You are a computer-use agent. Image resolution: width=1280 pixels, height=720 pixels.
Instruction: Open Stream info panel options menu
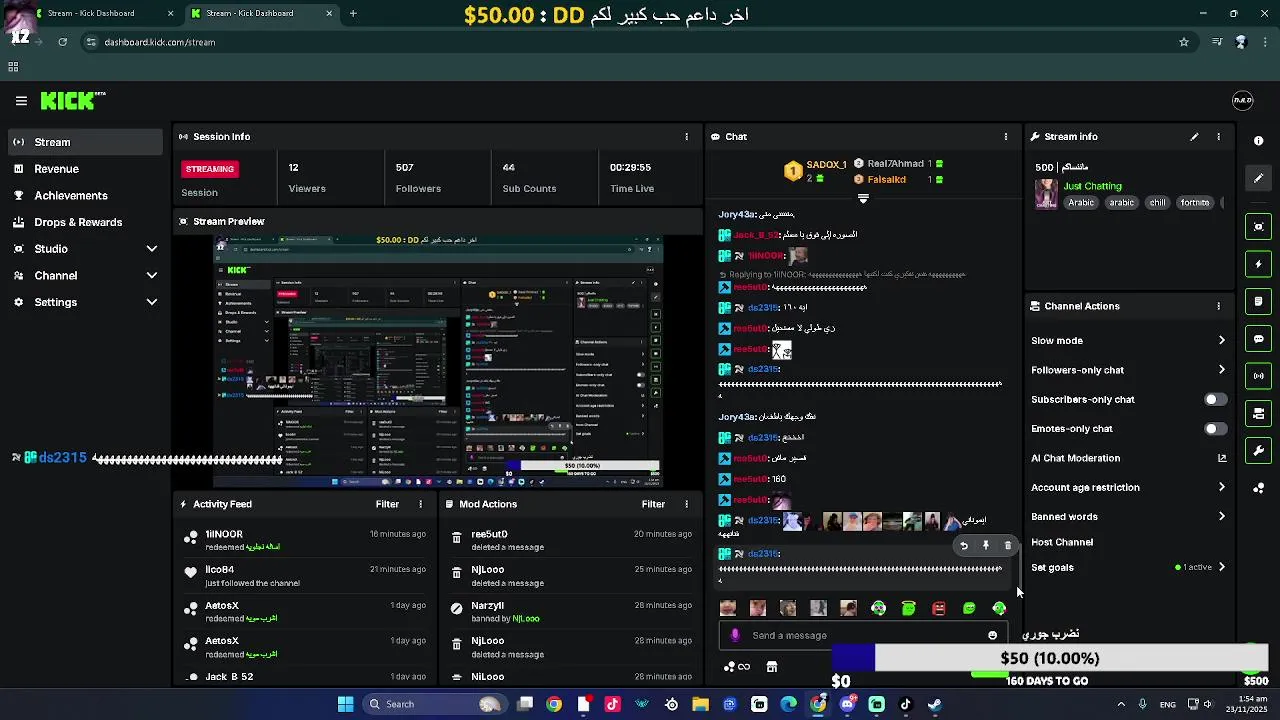coord(1218,137)
